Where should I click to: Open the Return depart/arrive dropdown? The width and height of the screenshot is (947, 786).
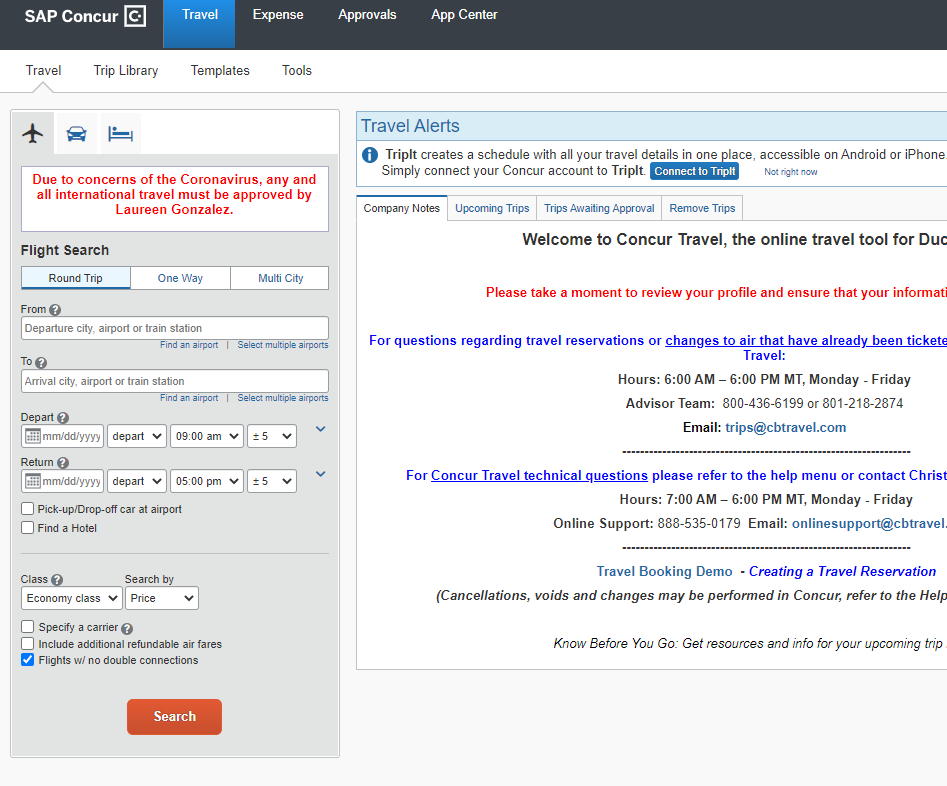point(136,482)
